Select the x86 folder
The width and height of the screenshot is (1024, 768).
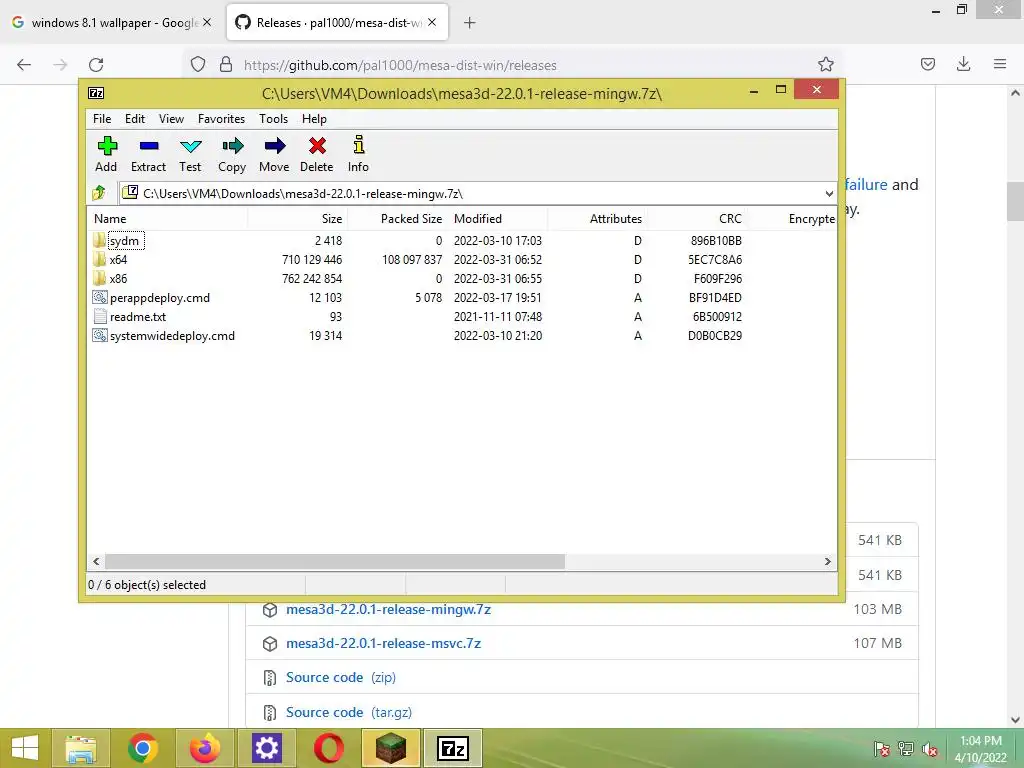click(118, 279)
